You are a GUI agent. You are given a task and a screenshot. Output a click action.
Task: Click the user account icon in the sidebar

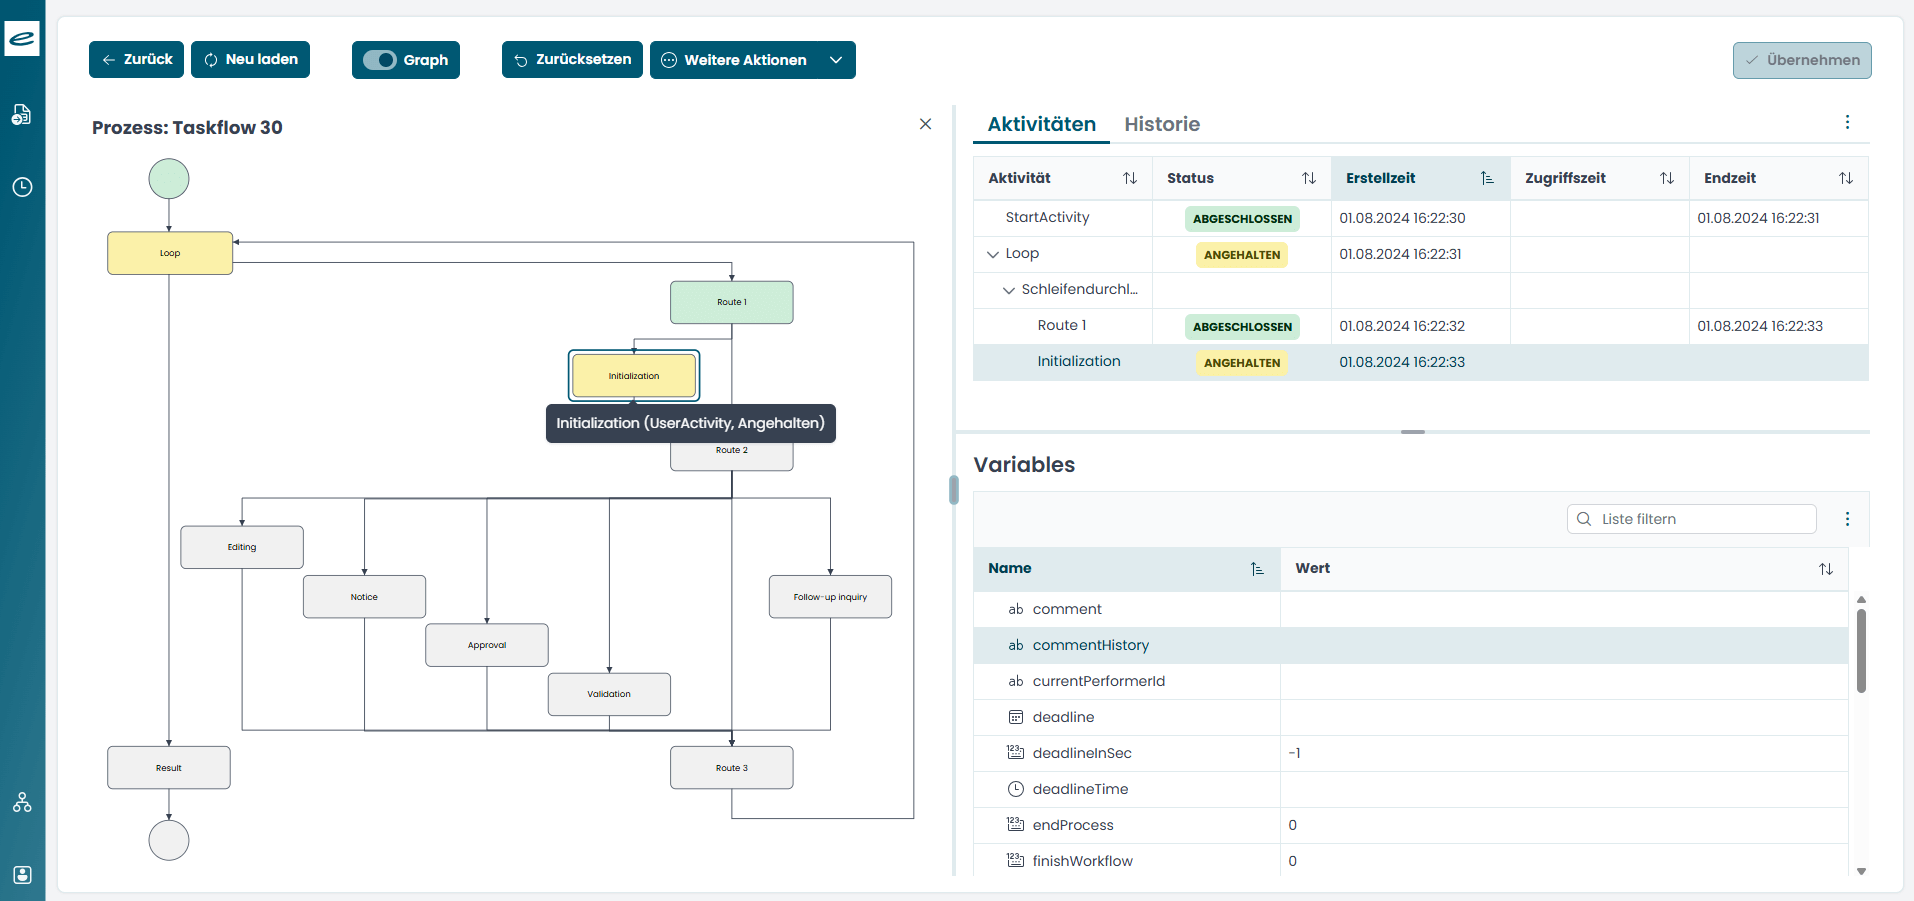coord(22,875)
